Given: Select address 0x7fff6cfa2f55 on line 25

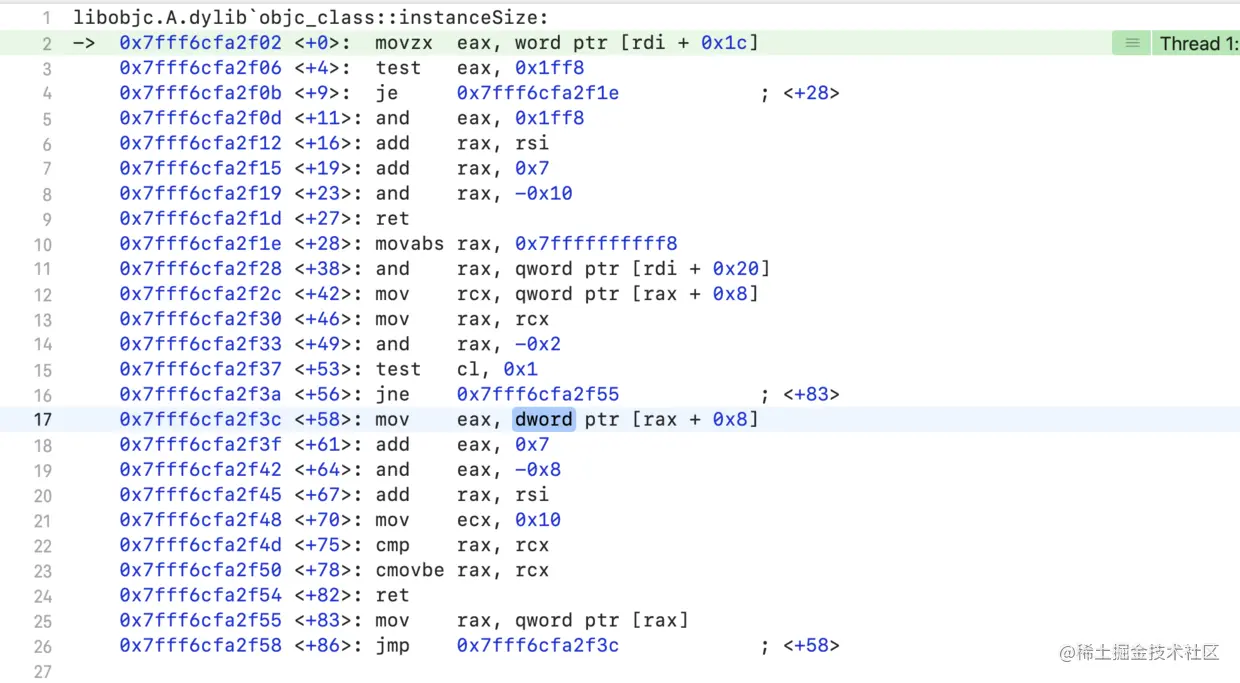Looking at the screenshot, I should click(x=200, y=620).
